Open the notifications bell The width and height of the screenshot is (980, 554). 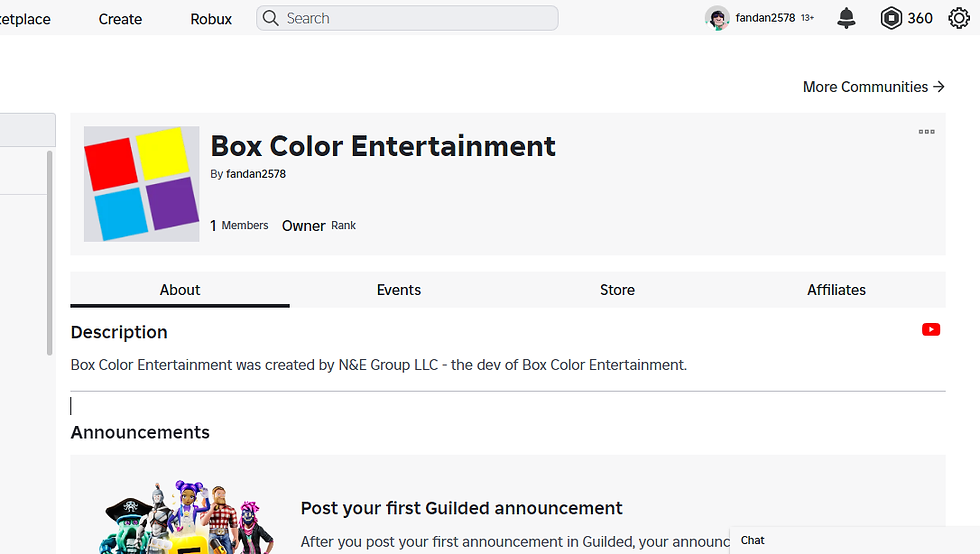[846, 18]
